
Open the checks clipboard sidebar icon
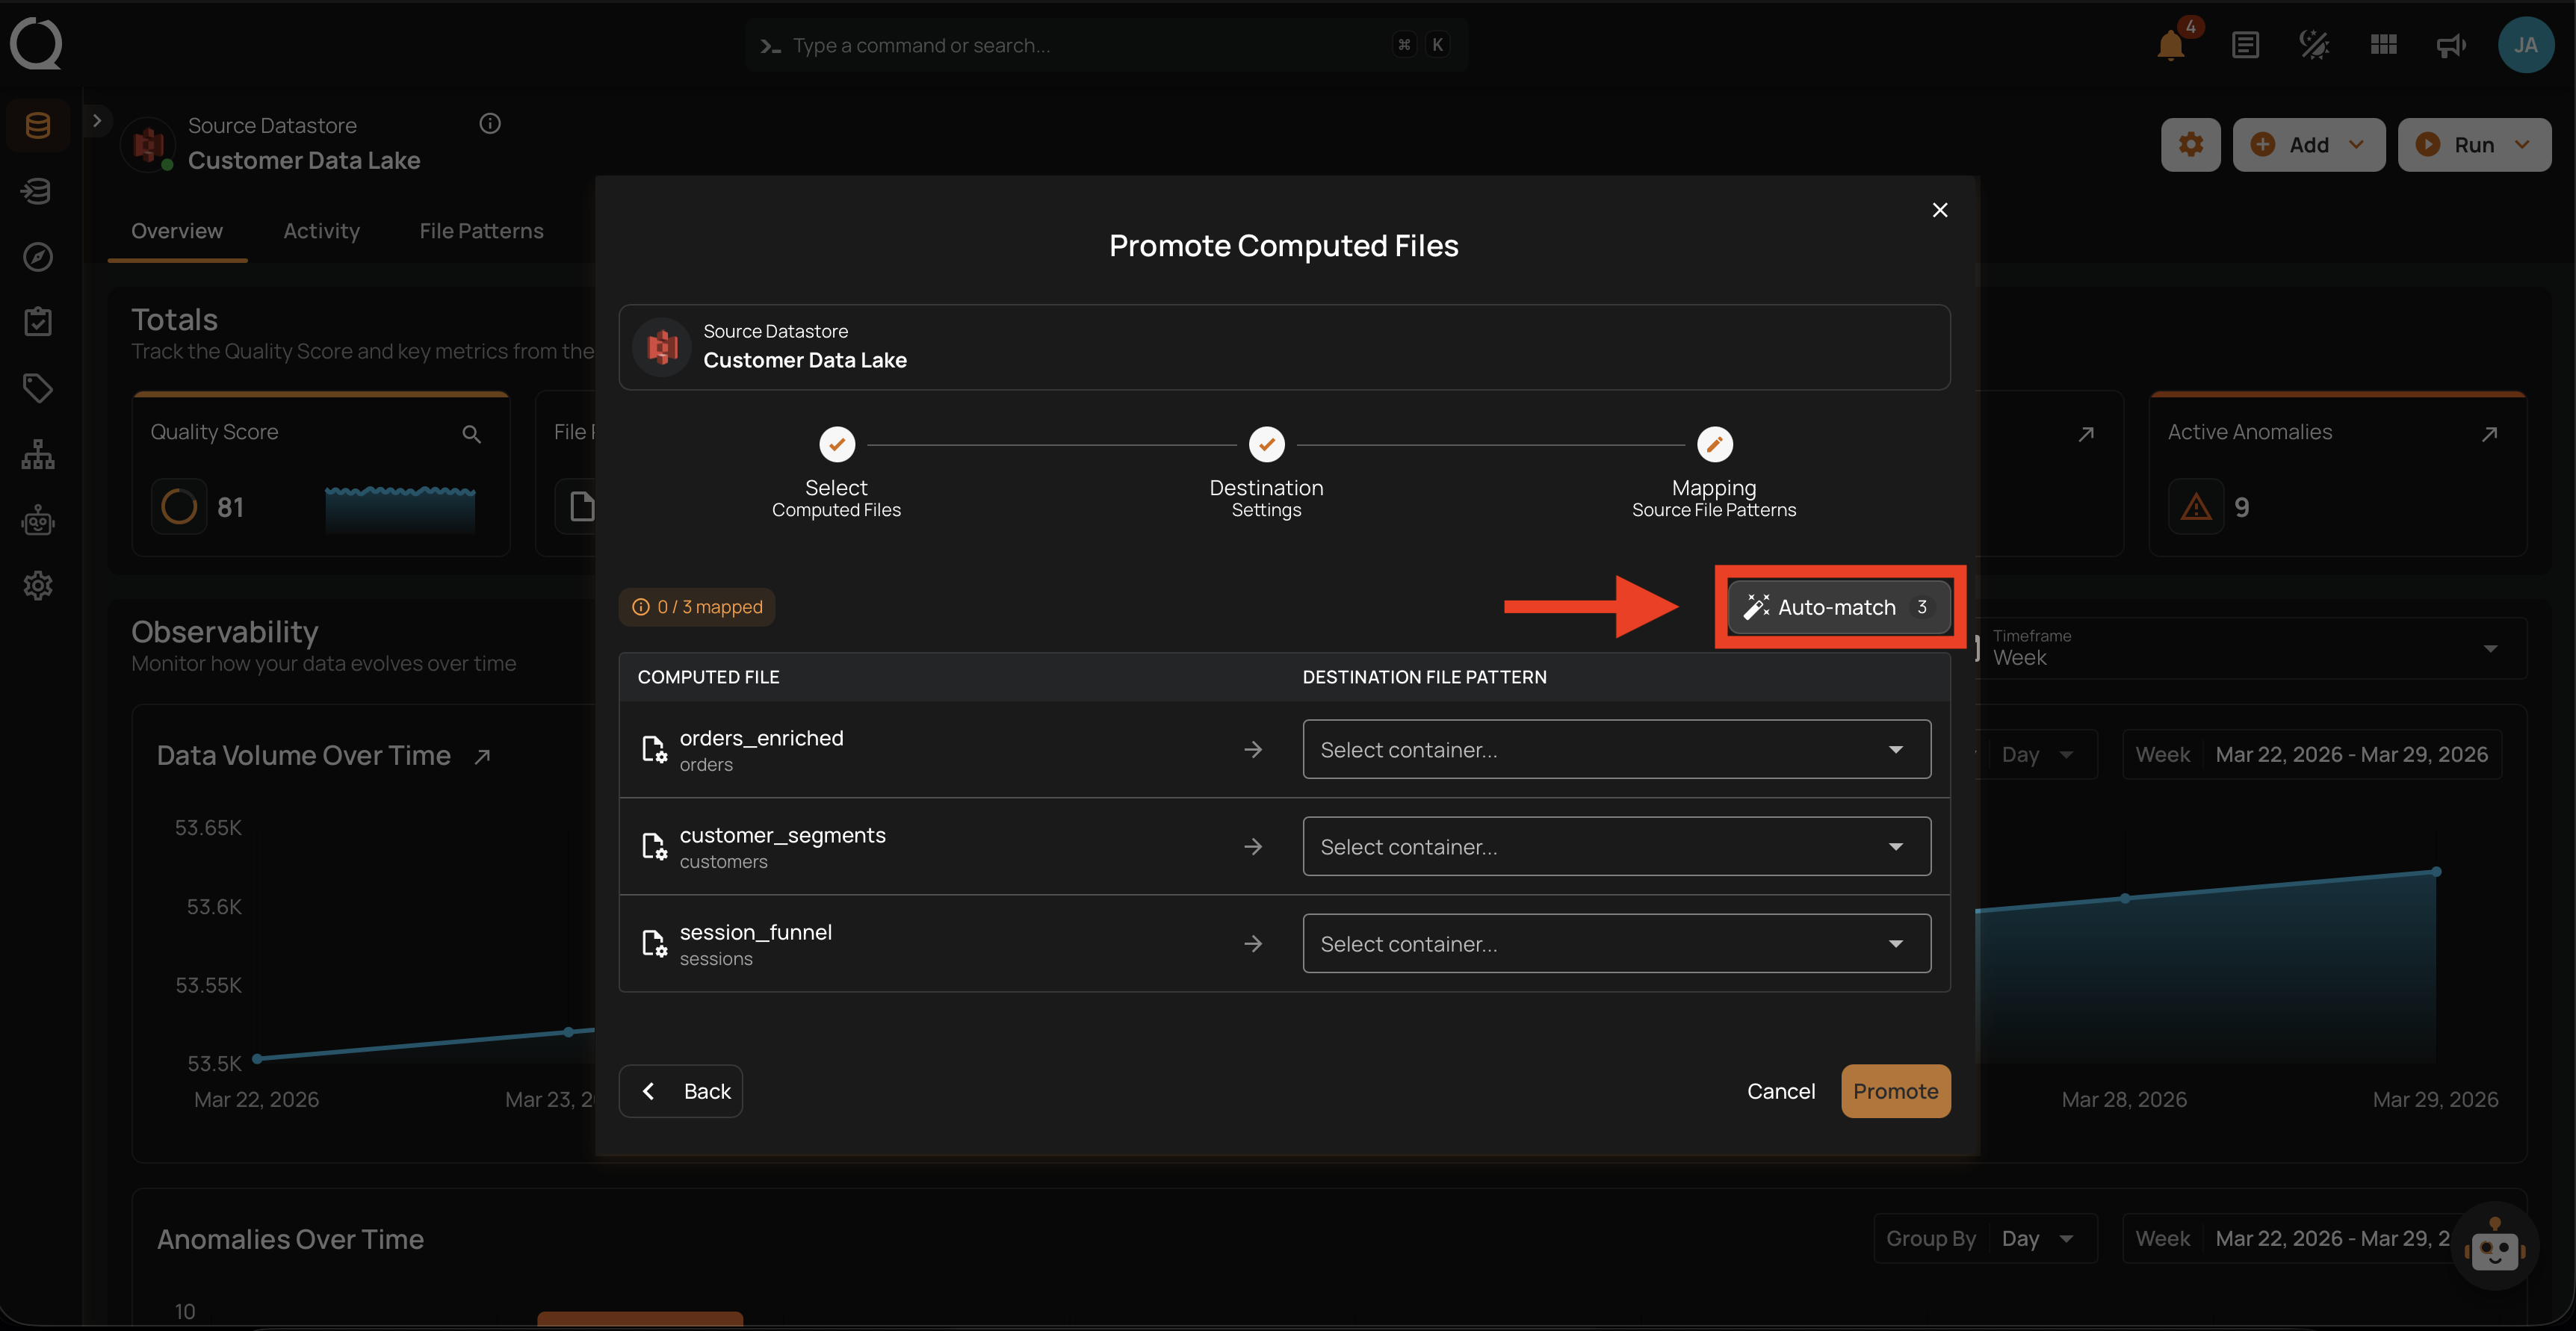coord(38,321)
